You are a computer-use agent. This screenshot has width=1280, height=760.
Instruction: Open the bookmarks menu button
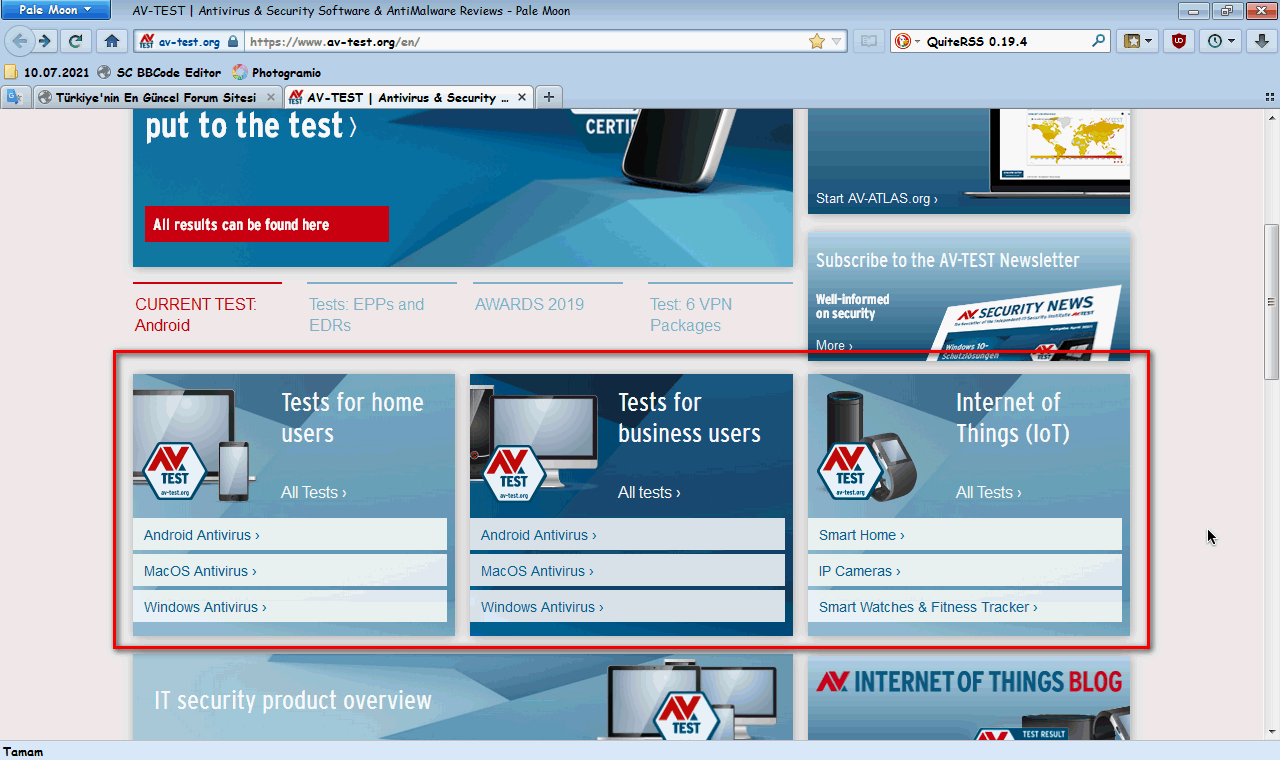point(1138,42)
